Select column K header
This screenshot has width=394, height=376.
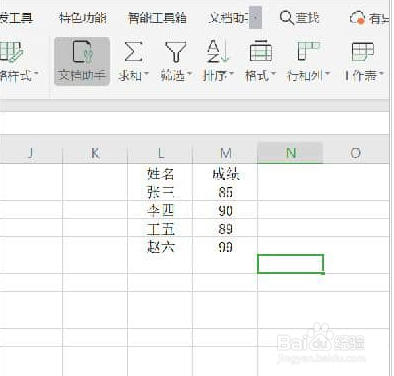(95, 153)
